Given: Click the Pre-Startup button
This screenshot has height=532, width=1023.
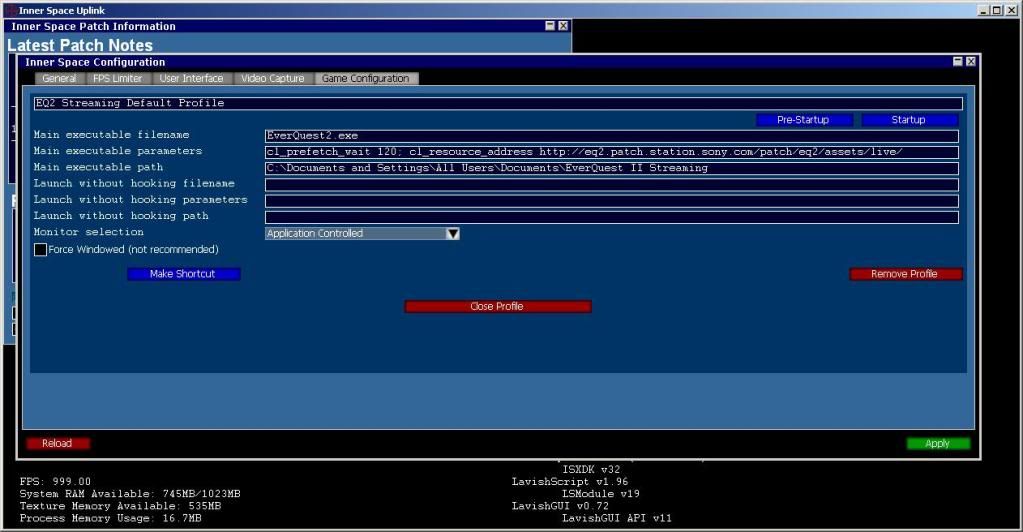Looking at the screenshot, I should pos(805,120).
